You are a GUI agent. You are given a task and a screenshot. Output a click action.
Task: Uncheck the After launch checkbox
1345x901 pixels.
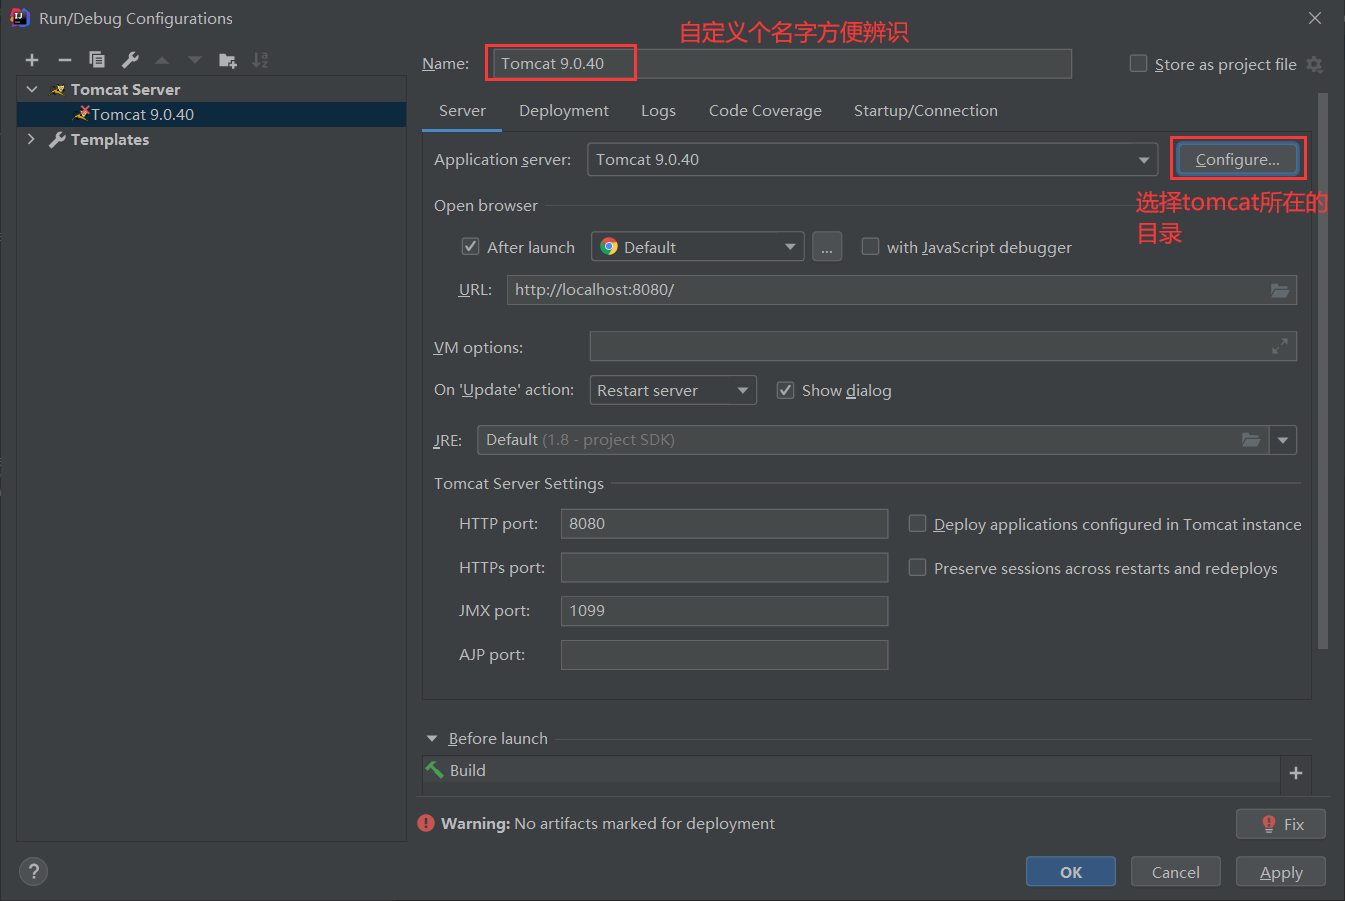tap(470, 247)
